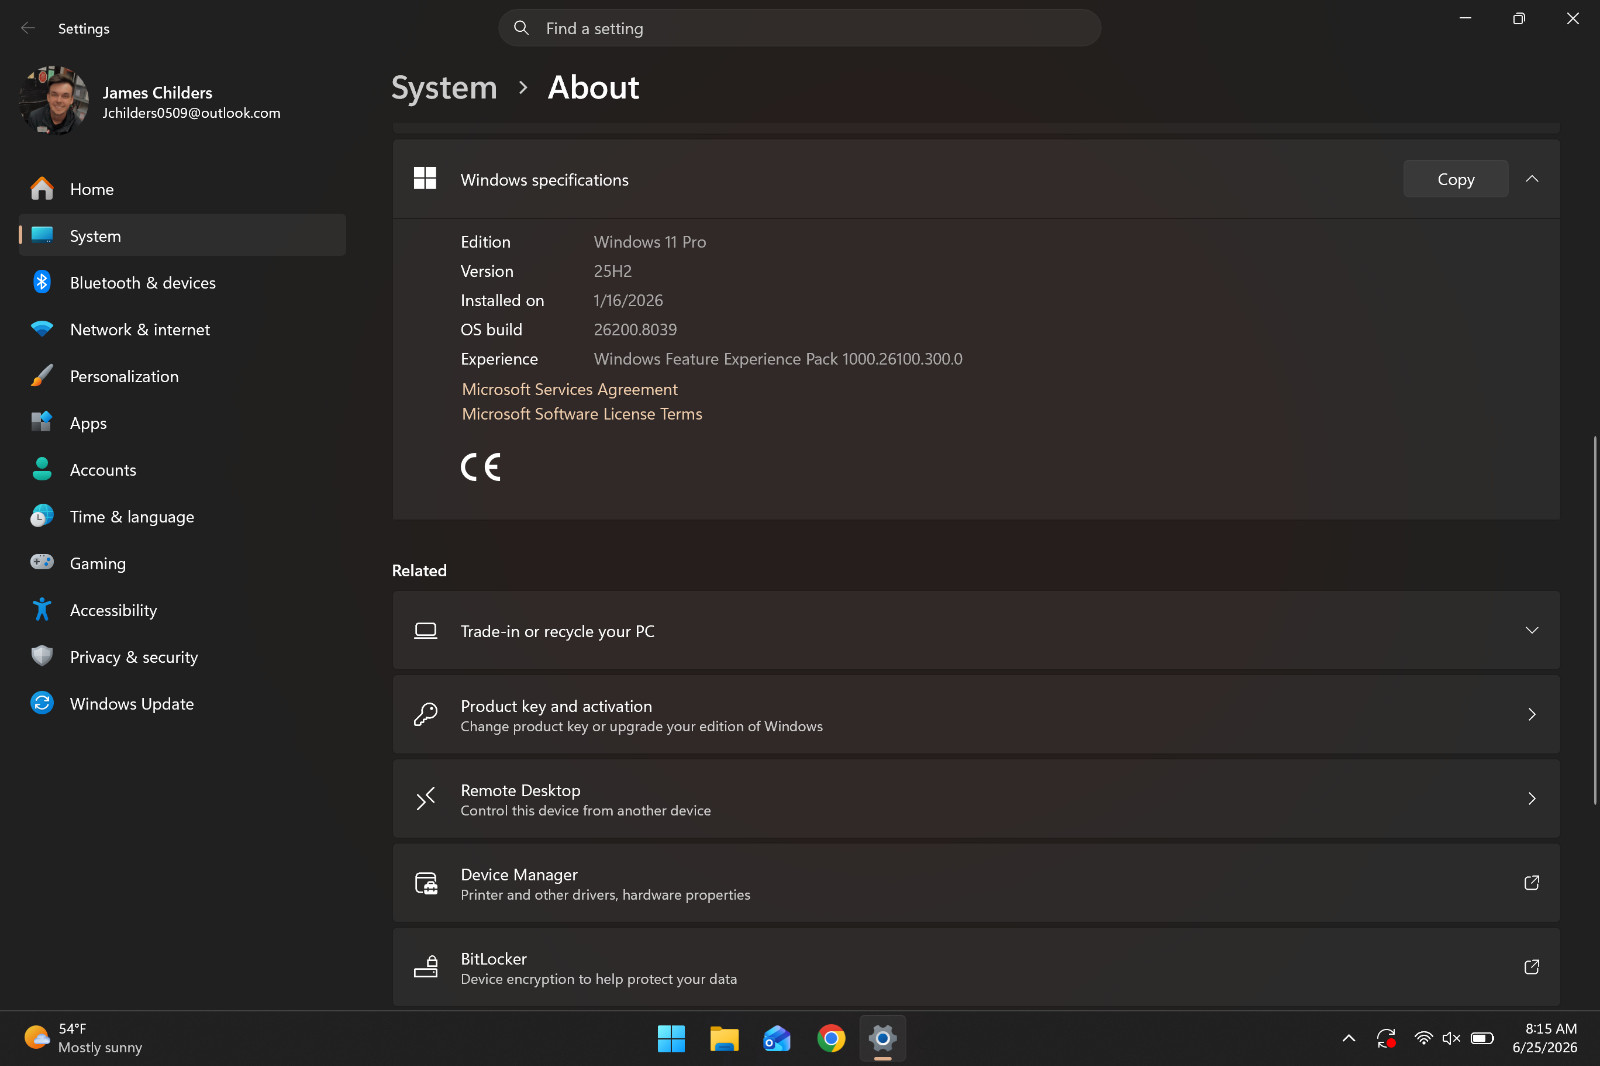Click the key icon for Product key

tap(426, 714)
